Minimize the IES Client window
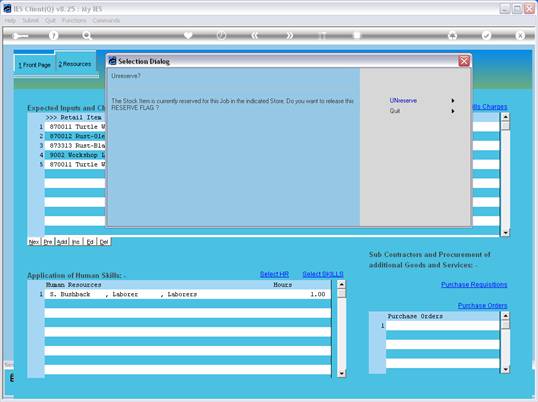This screenshot has height=402, width=538. coord(504,9)
